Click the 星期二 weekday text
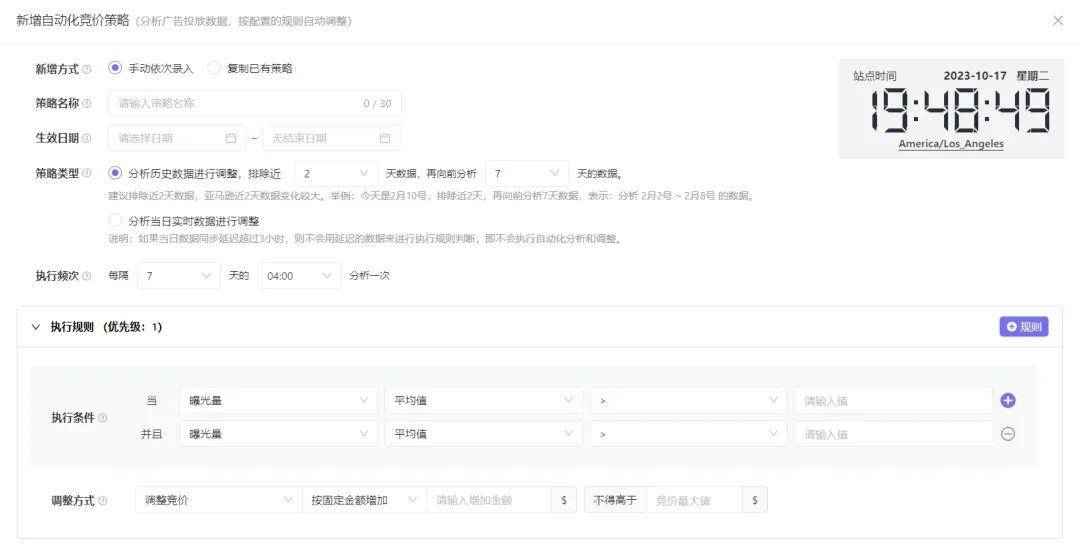 1032,76
